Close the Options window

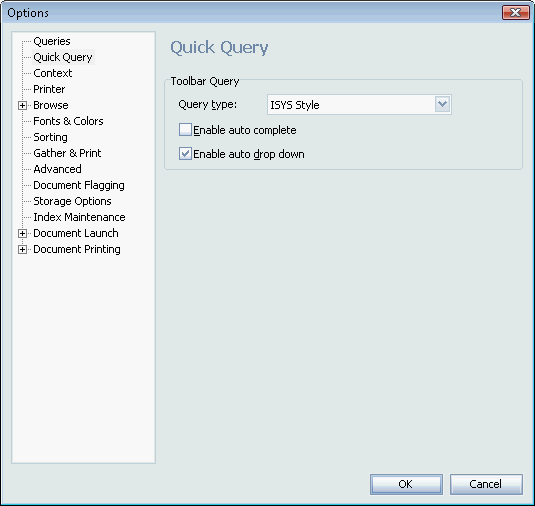pos(515,13)
